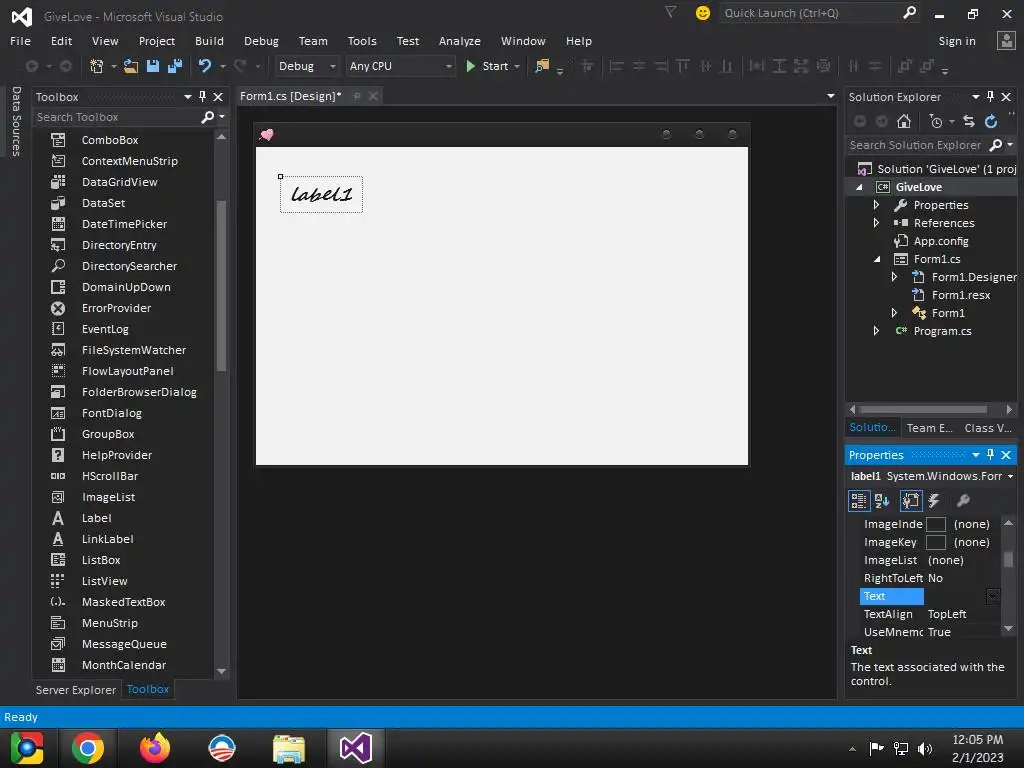This screenshot has height=768, width=1024.
Task: Open the File menu
Action: (x=20, y=40)
